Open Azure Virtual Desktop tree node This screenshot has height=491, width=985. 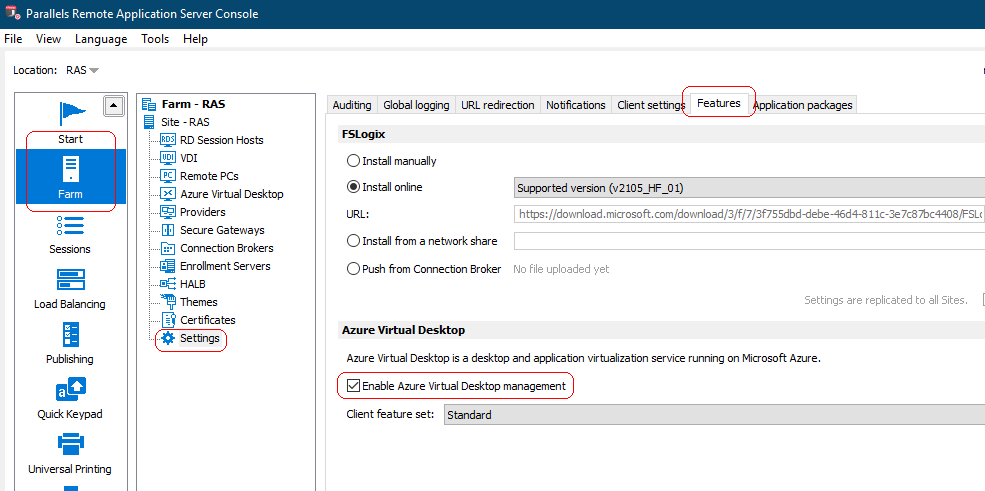(231, 194)
